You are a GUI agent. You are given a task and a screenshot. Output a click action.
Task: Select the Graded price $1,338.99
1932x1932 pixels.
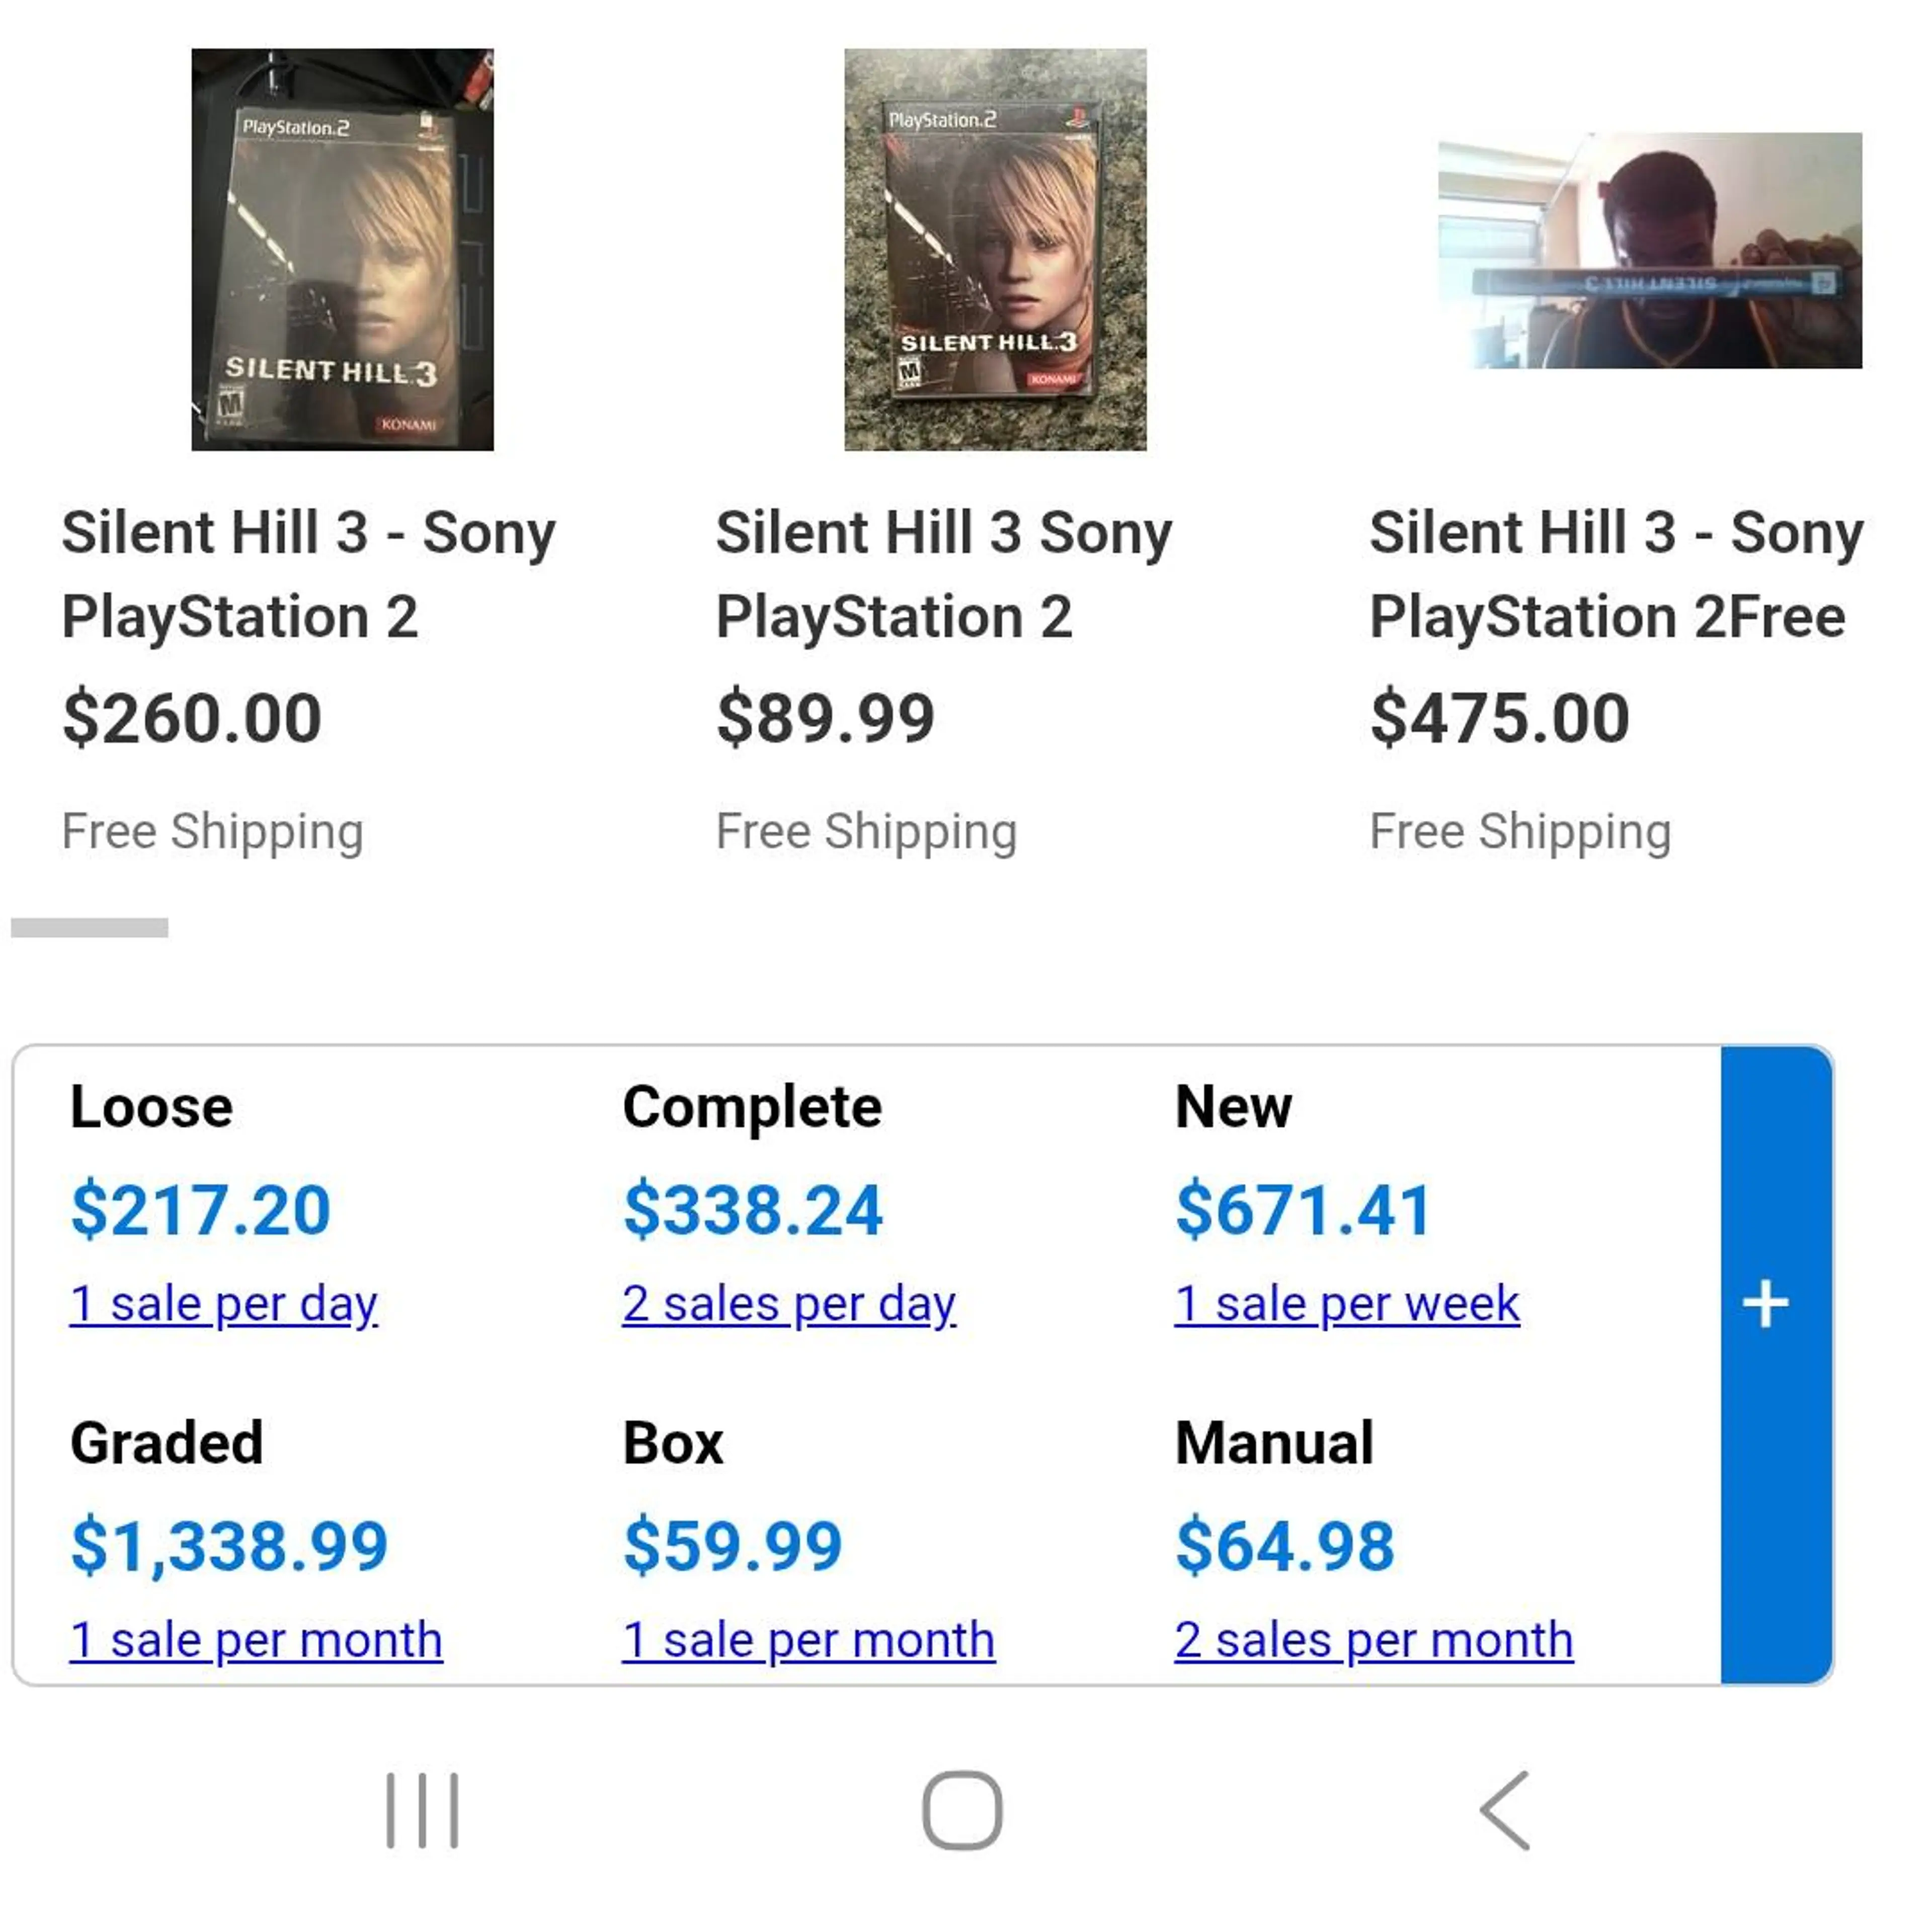pos(229,1545)
